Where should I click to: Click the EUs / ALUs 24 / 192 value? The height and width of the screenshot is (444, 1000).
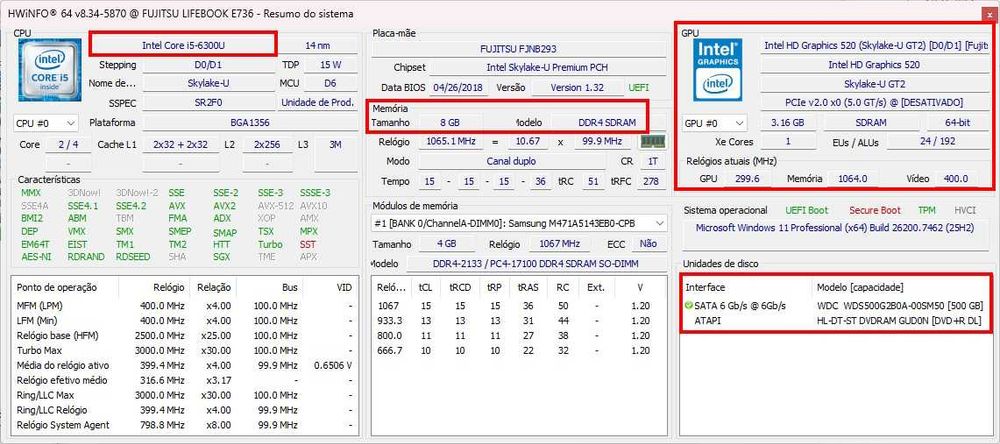pyautogui.click(x=938, y=142)
